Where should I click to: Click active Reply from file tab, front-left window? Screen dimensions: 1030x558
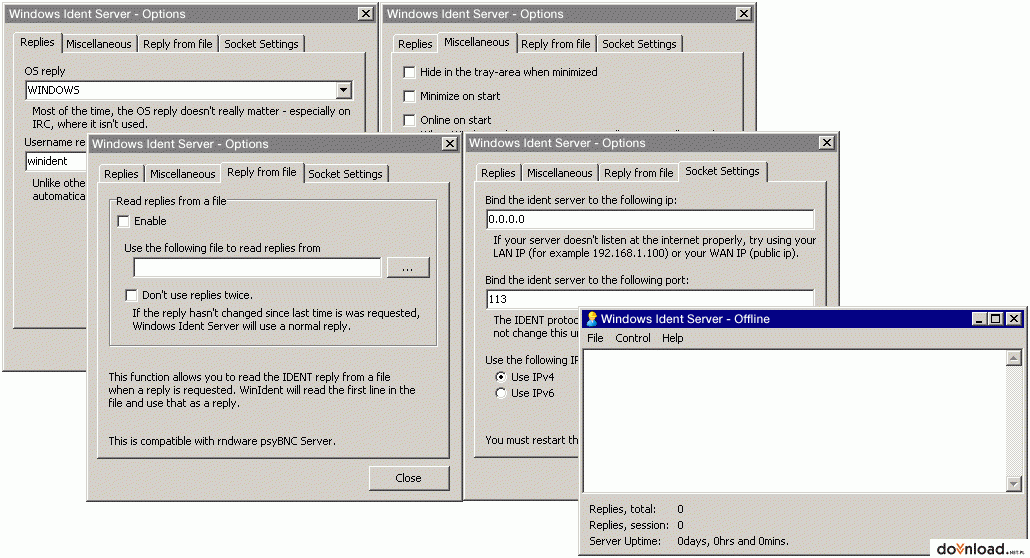(x=261, y=172)
